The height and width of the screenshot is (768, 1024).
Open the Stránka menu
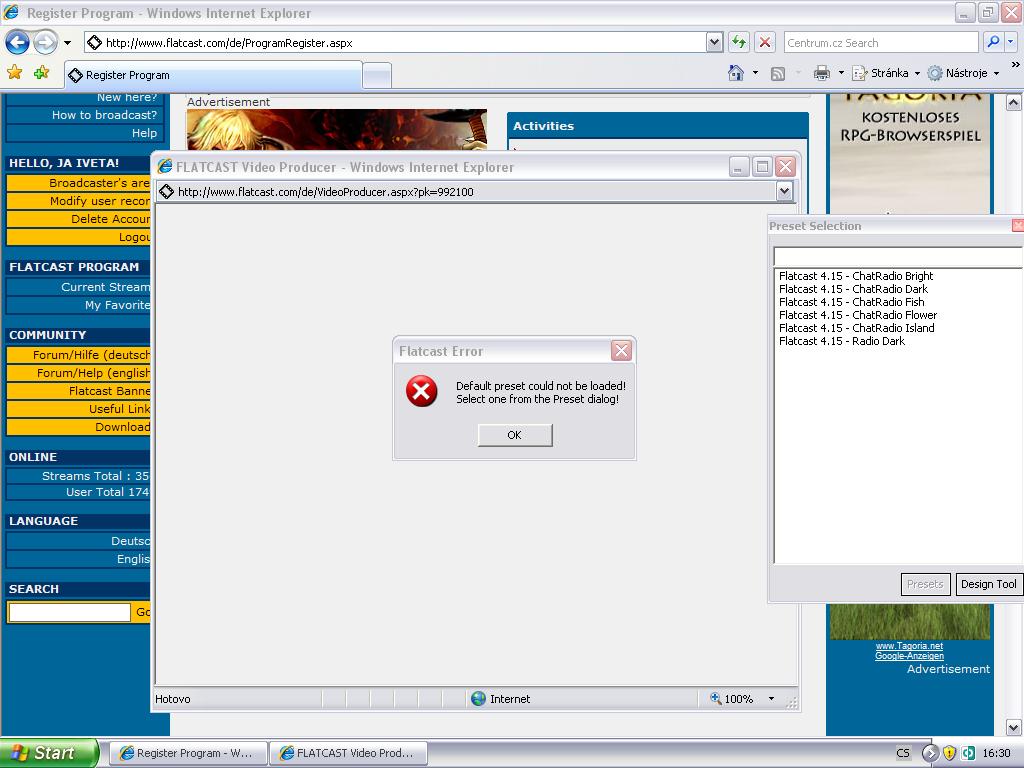tap(886, 73)
